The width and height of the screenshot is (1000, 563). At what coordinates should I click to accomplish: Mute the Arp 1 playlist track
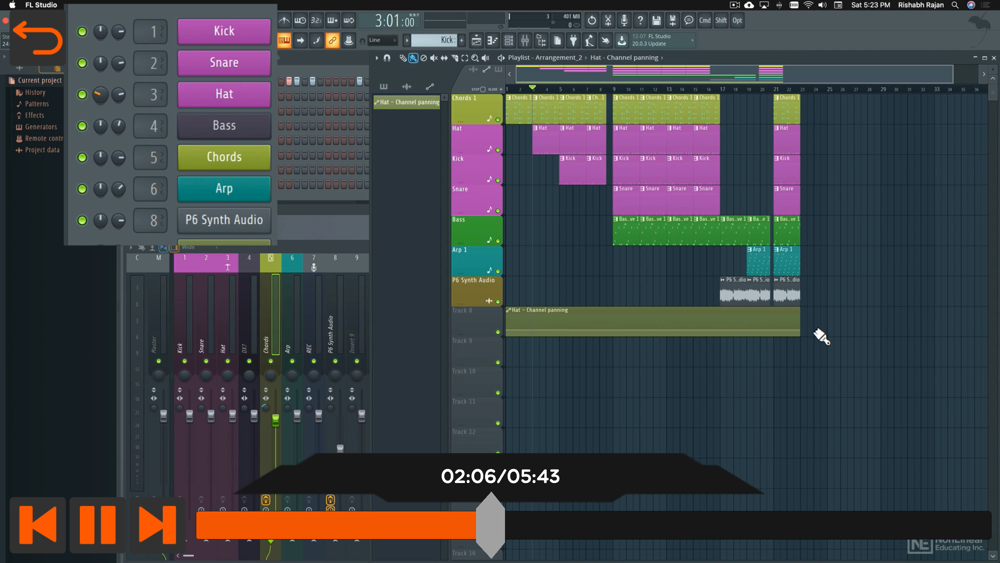498,271
